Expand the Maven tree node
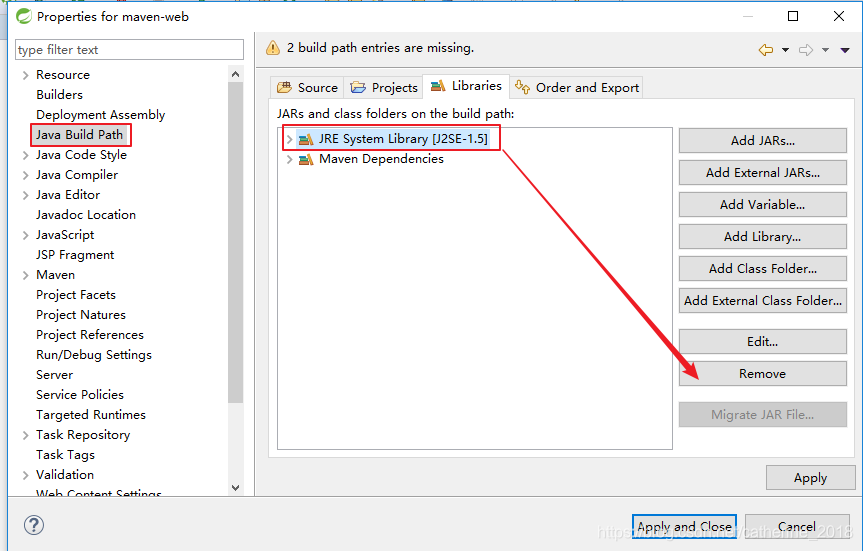This screenshot has width=863, height=551. [x=25, y=276]
